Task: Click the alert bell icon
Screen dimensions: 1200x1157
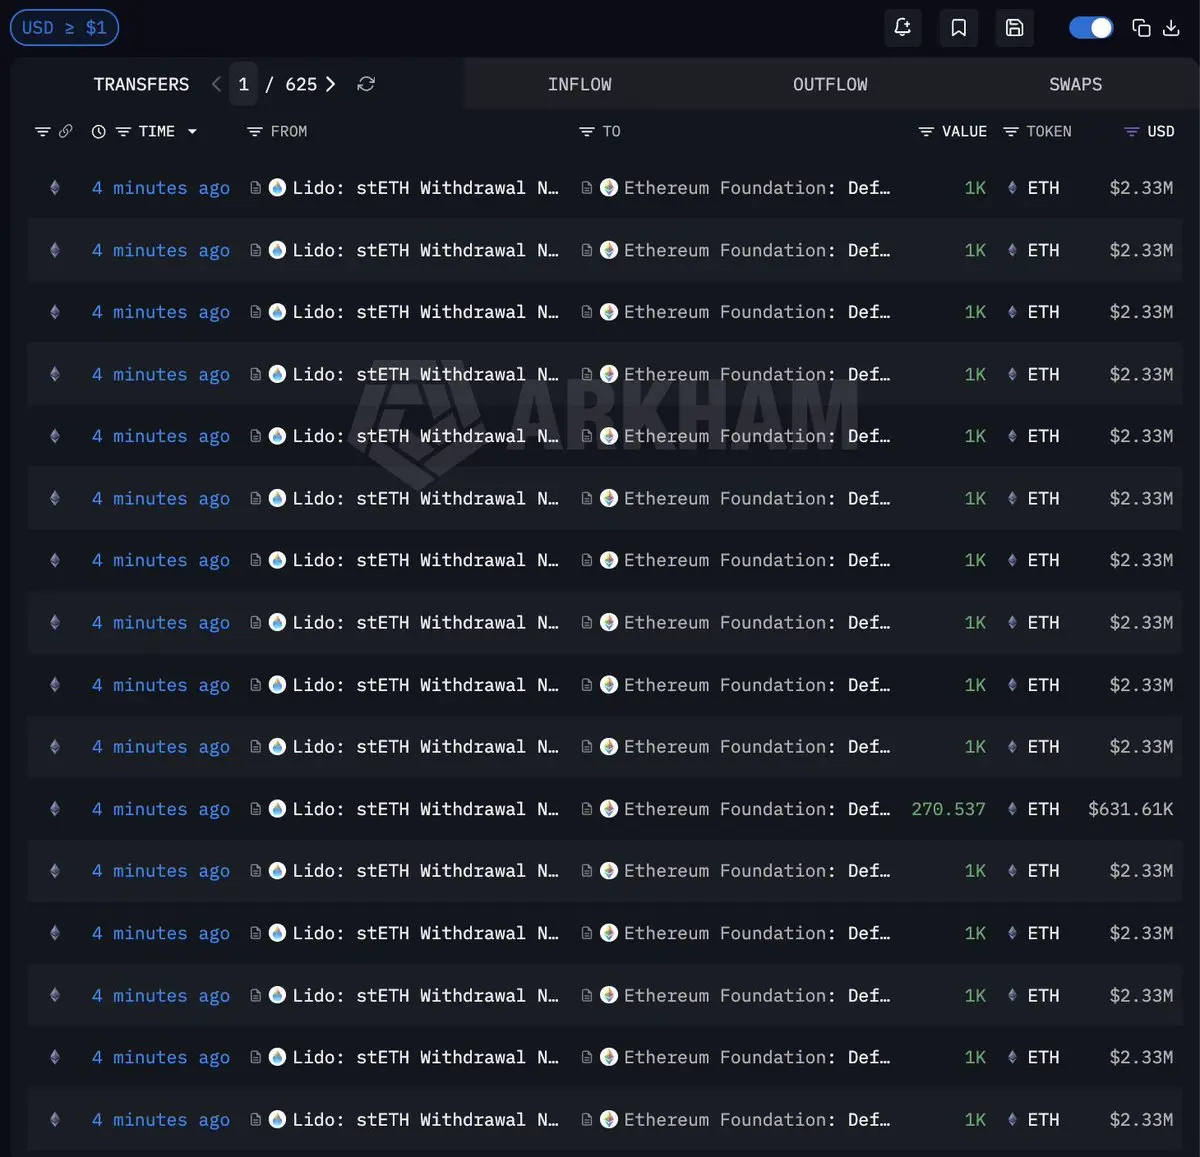Action: tap(902, 28)
